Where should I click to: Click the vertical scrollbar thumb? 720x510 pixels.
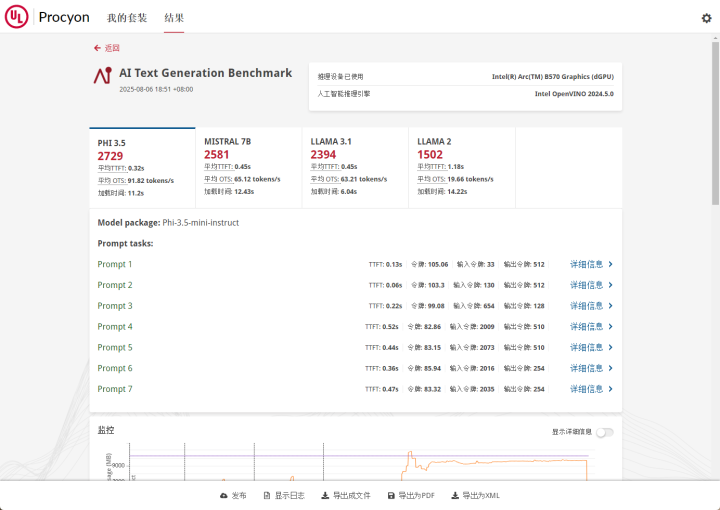pos(715,123)
